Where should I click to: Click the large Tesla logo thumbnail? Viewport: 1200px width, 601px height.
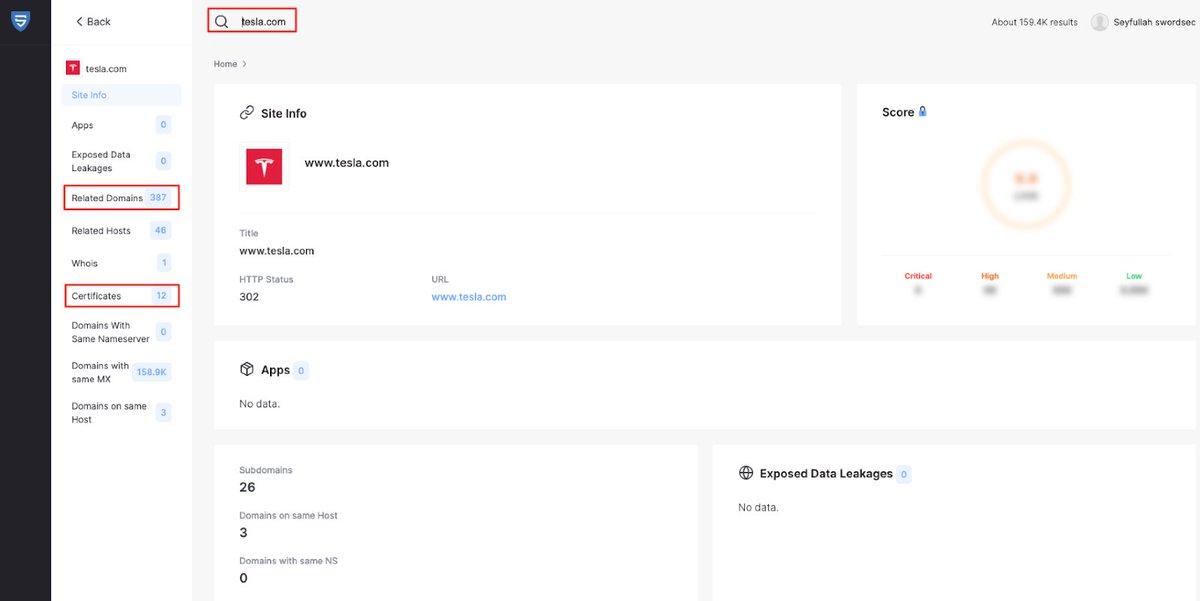[265, 166]
